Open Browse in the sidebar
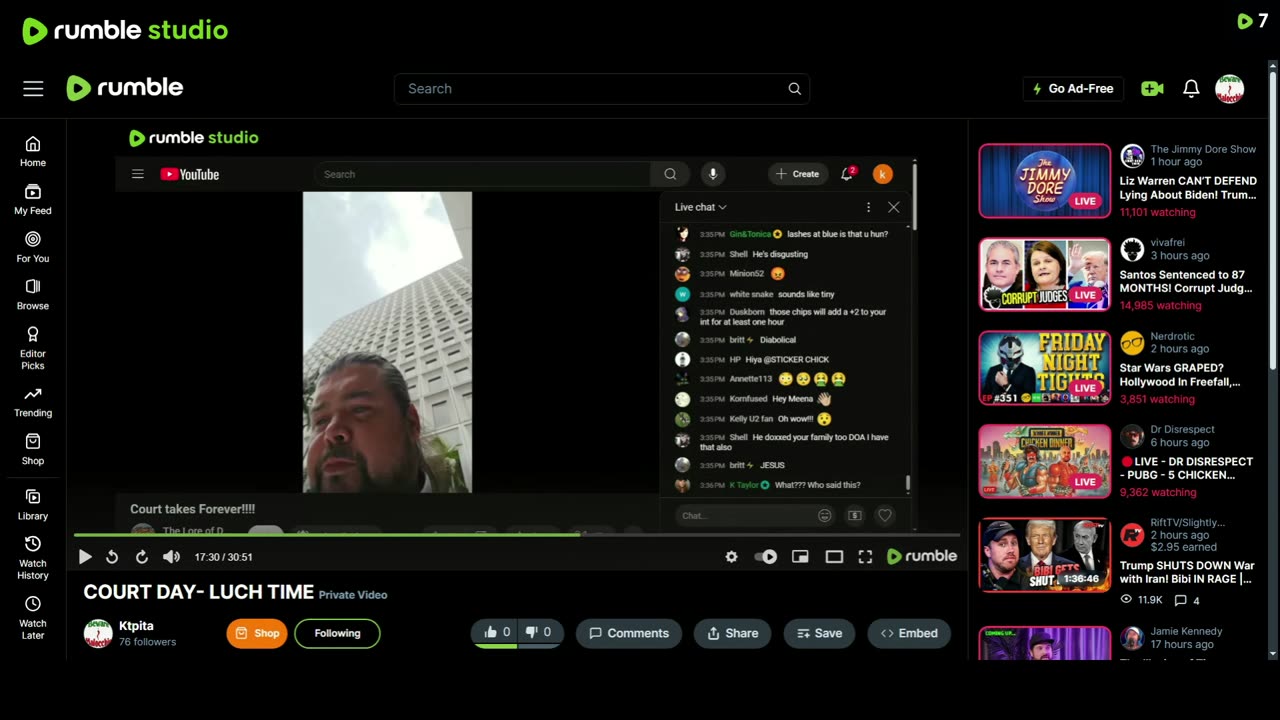1280x720 pixels. tap(33, 295)
